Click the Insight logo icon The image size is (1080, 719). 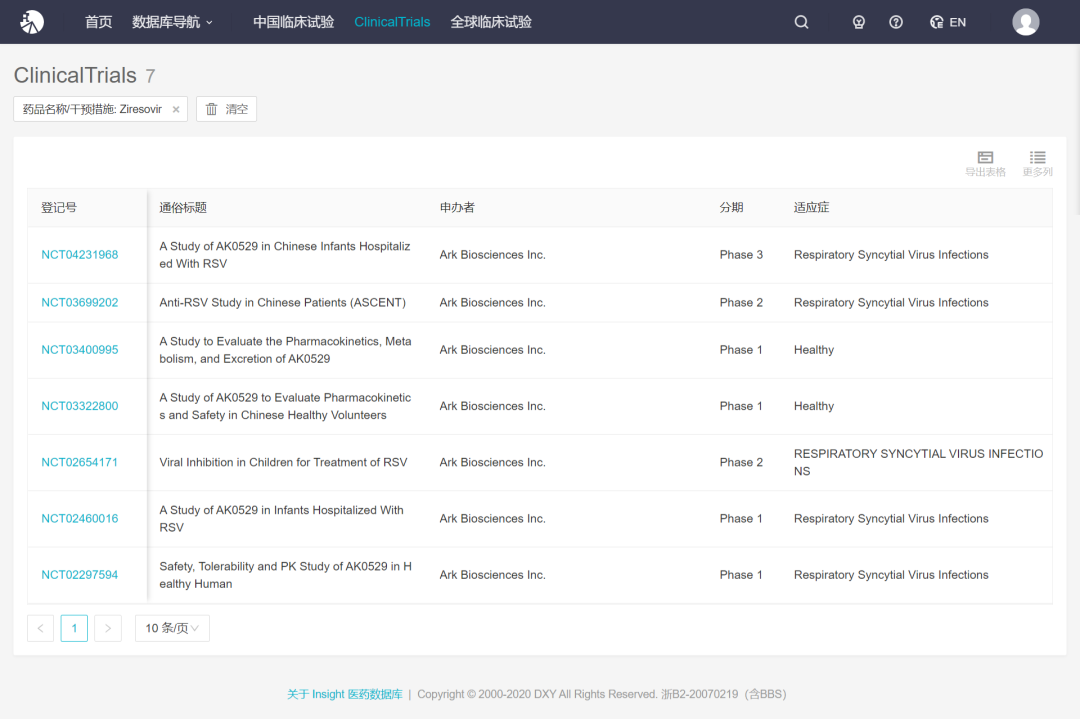click(x=32, y=22)
